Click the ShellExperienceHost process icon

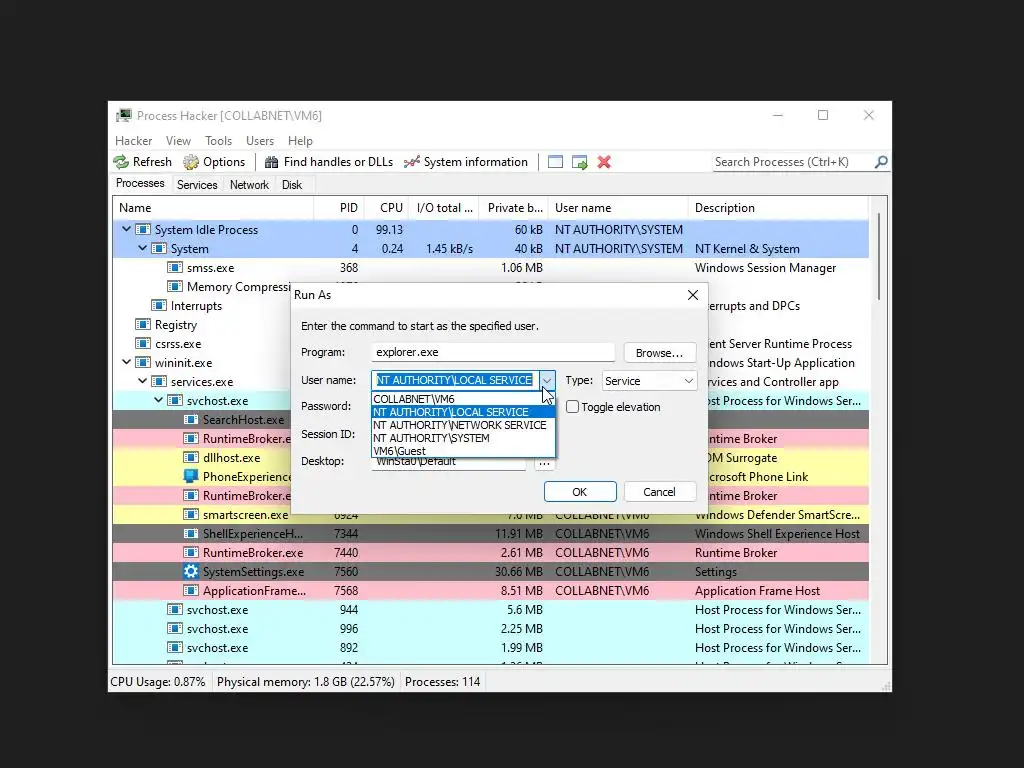point(191,534)
